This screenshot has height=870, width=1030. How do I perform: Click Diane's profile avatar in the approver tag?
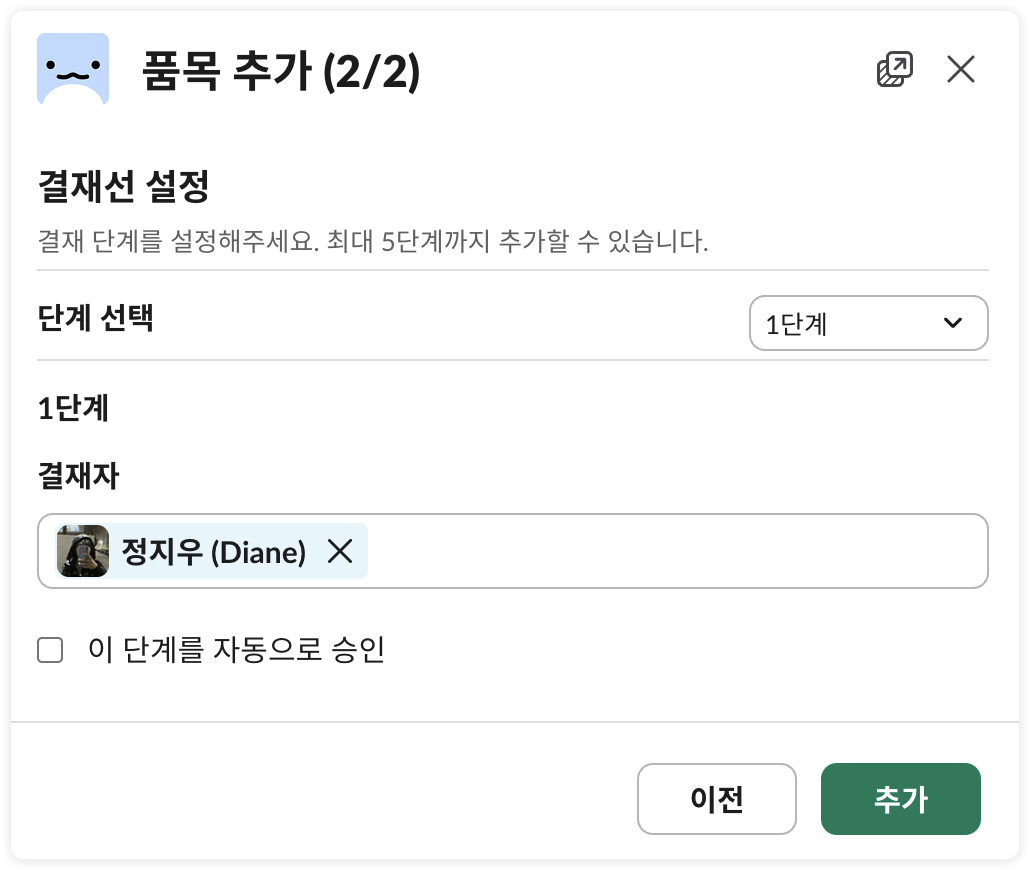point(83,551)
